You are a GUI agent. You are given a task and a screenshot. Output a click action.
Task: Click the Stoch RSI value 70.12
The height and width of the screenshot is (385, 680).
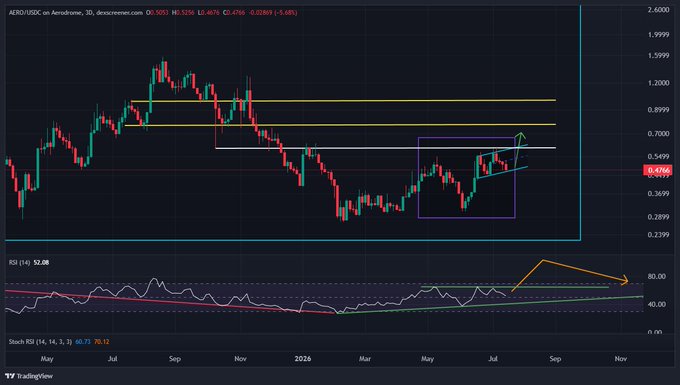point(101,342)
